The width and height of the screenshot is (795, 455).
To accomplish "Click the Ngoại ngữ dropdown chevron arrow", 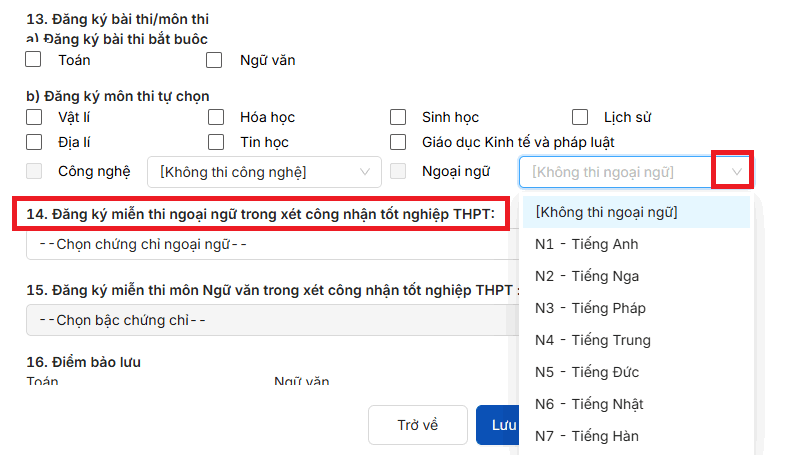I will (737, 172).
